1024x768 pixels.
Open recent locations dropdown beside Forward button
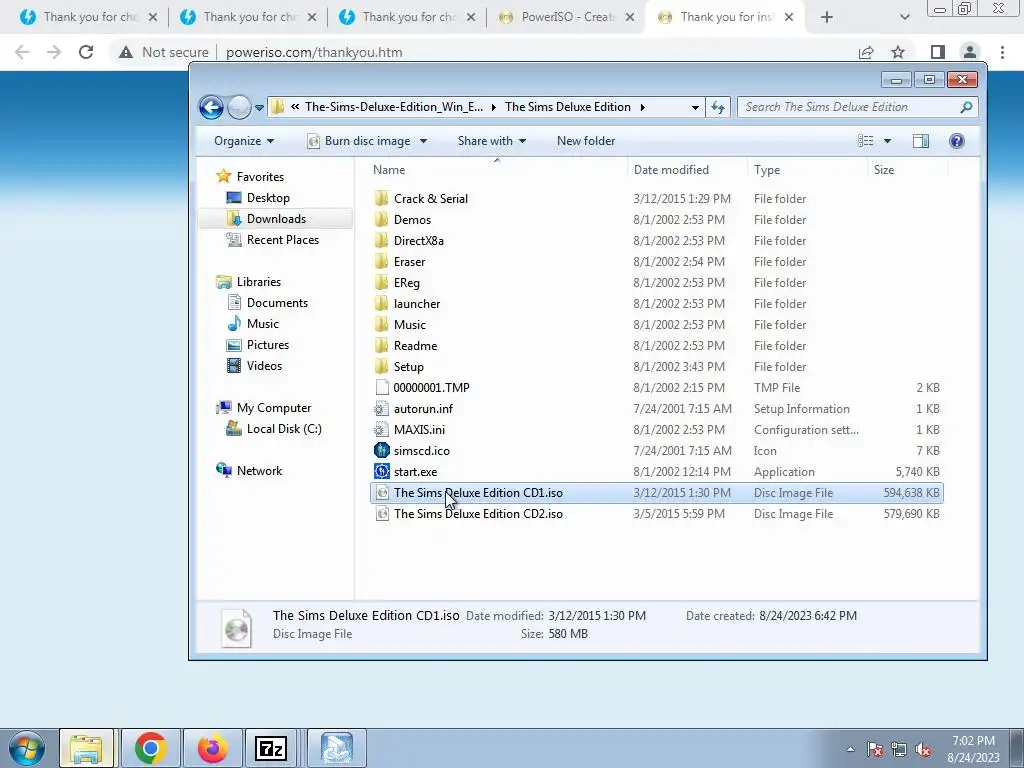[x=259, y=108]
